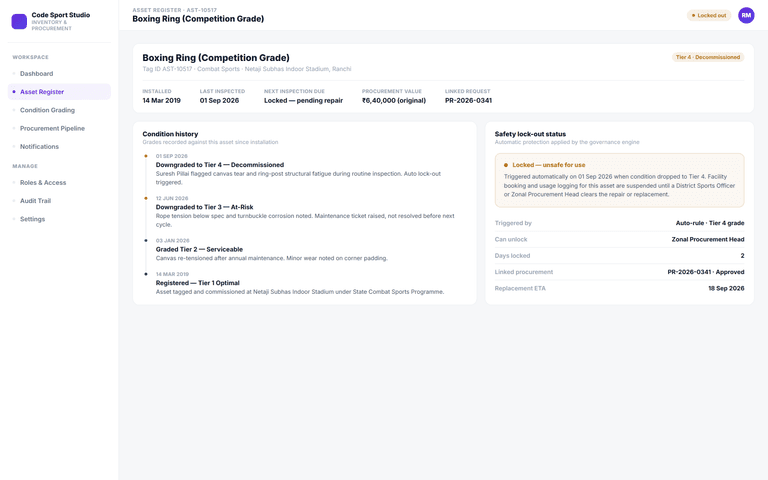
Task: Open the RM user avatar
Action: [746, 15]
